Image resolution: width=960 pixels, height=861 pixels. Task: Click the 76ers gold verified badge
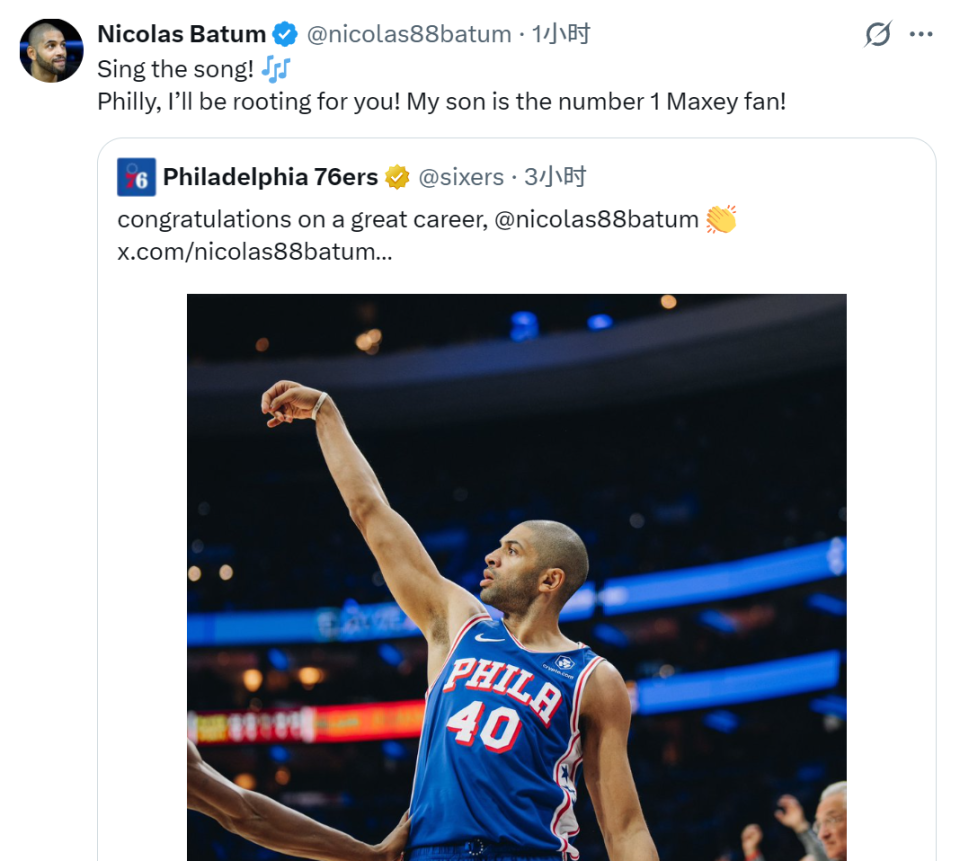(x=397, y=178)
